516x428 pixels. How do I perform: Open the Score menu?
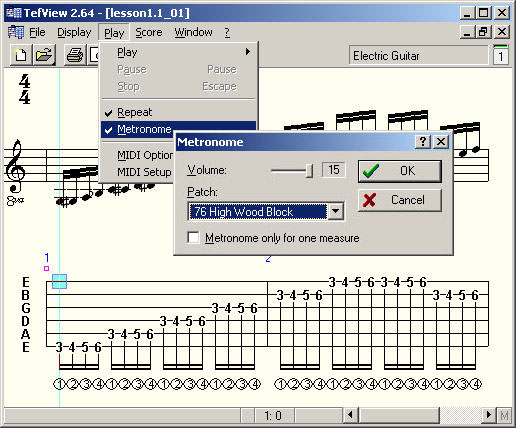tap(149, 32)
